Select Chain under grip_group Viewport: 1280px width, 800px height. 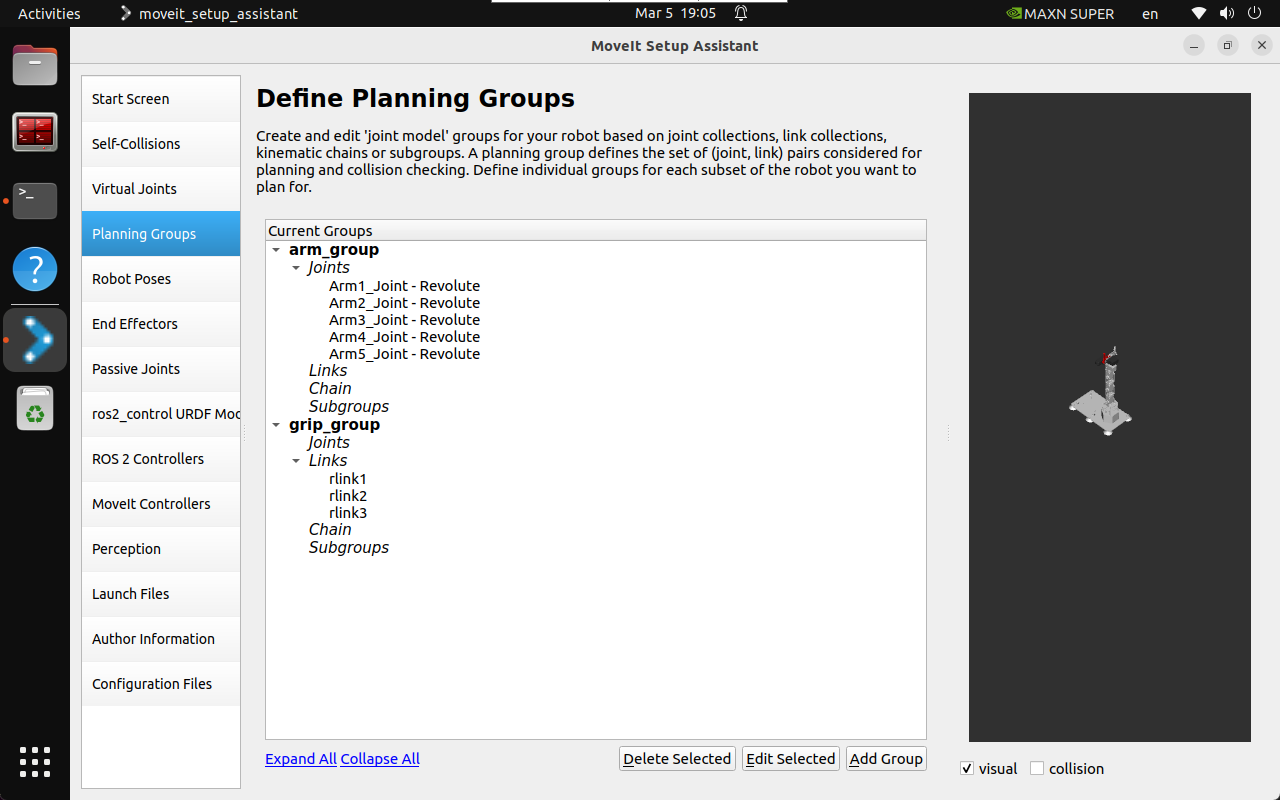click(330, 530)
